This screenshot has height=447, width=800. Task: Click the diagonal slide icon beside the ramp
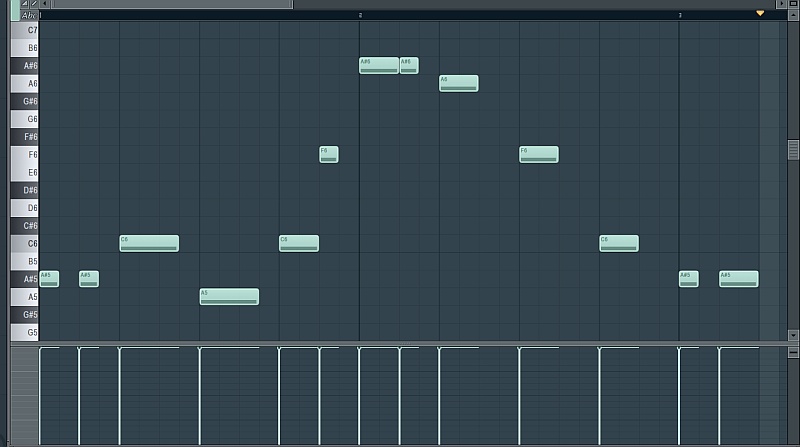(x=33, y=4)
